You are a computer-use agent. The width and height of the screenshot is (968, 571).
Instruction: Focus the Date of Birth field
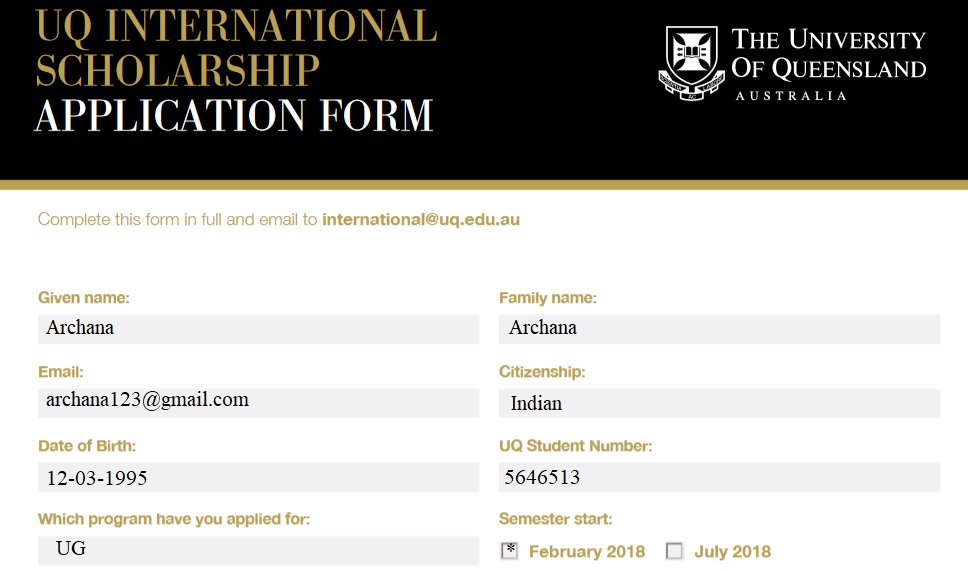point(258,477)
